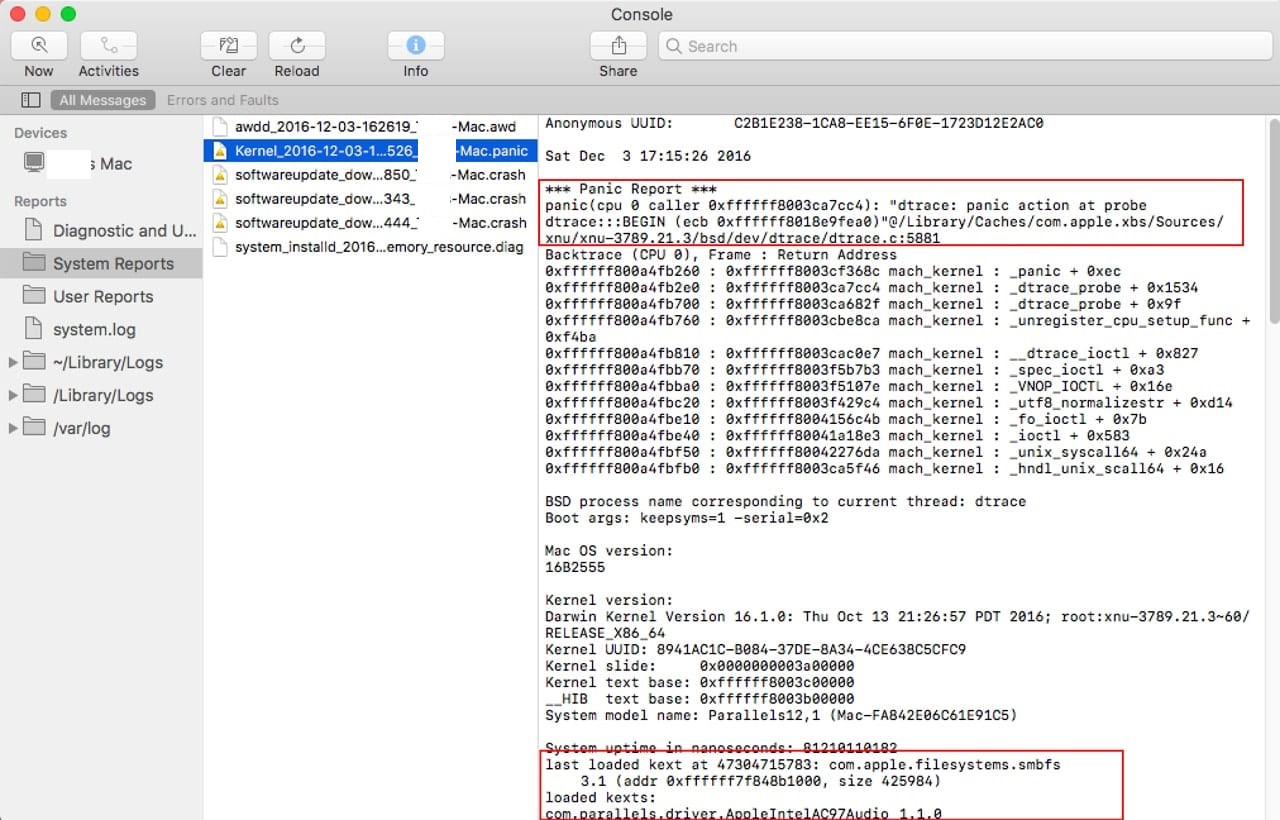Expand the ~/Library/Logs folder
This screenshot has width=1280, height=820.
coord(13,362)
